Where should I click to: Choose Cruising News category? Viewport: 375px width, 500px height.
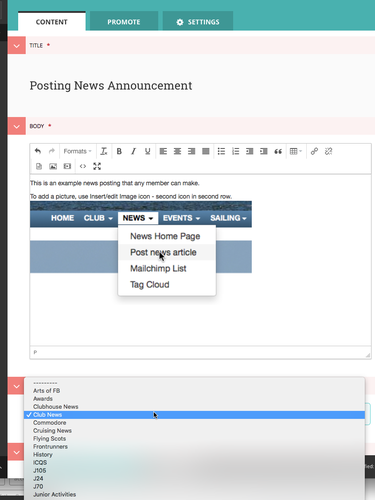(195, 431)
